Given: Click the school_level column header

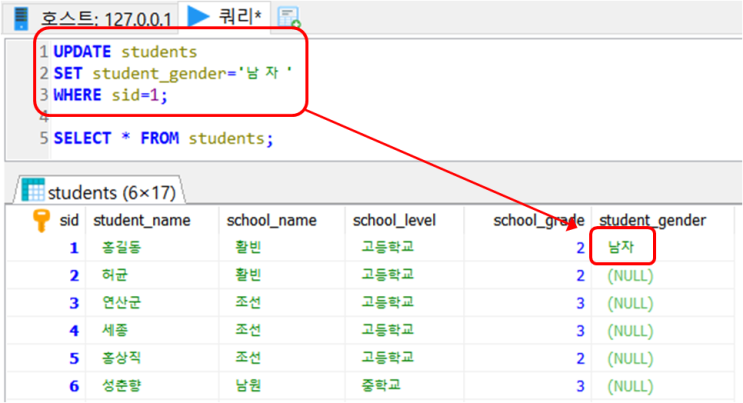Looking at the screenshot, I should [394, 220].
